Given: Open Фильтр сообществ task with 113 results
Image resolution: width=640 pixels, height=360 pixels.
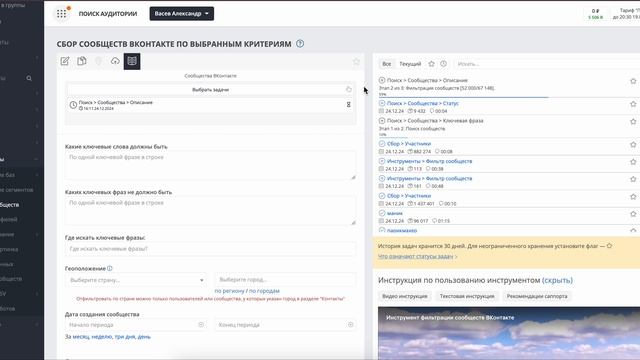Looking at the screenshot, I should tap(429, 161).
